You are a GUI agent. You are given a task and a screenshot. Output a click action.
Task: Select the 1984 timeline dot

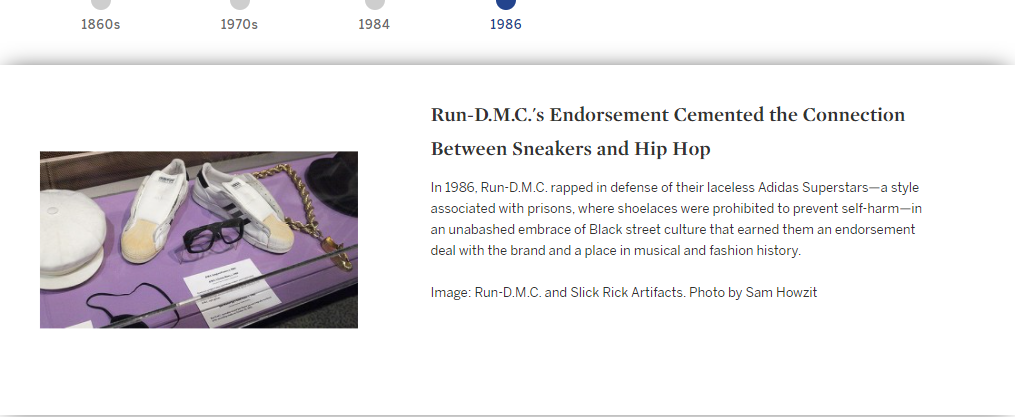[x=374, y=3]
